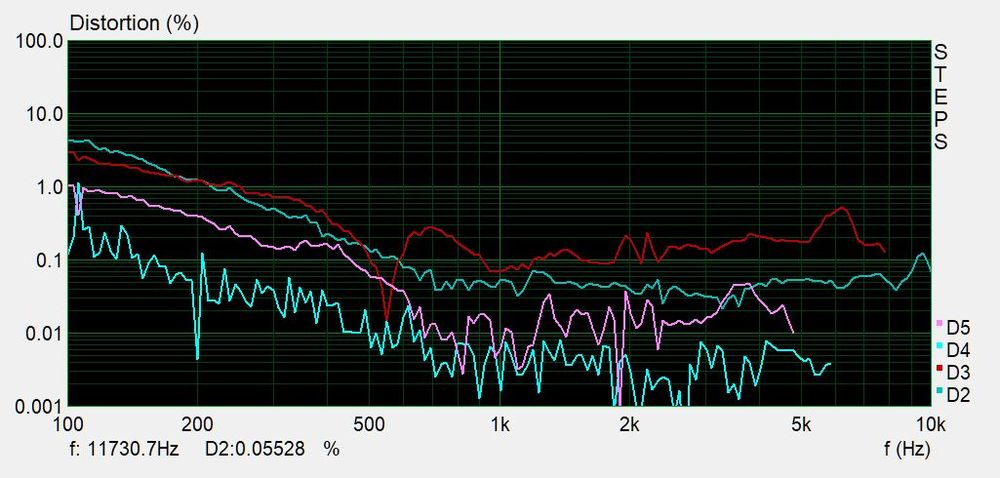Click the '100.0' y-axis label

(40, 42)
